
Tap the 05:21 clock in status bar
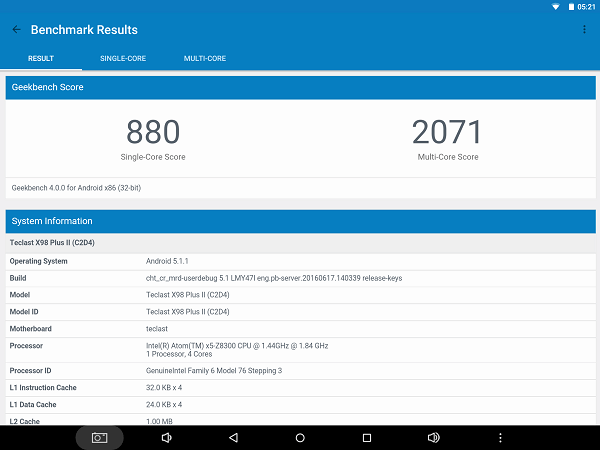coord(586,7)
